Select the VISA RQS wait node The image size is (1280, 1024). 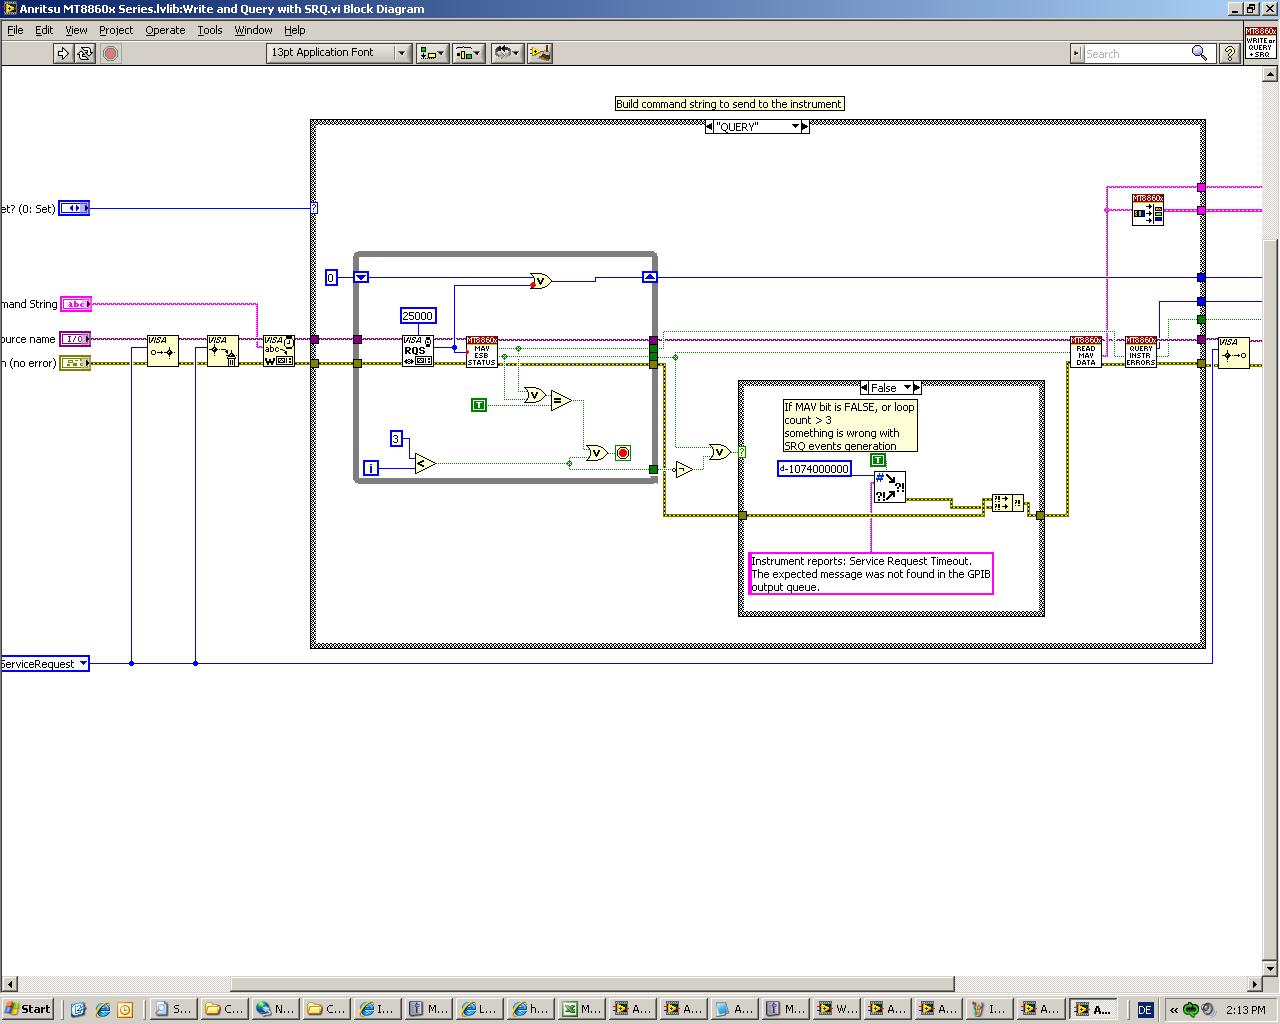(417, 351)
